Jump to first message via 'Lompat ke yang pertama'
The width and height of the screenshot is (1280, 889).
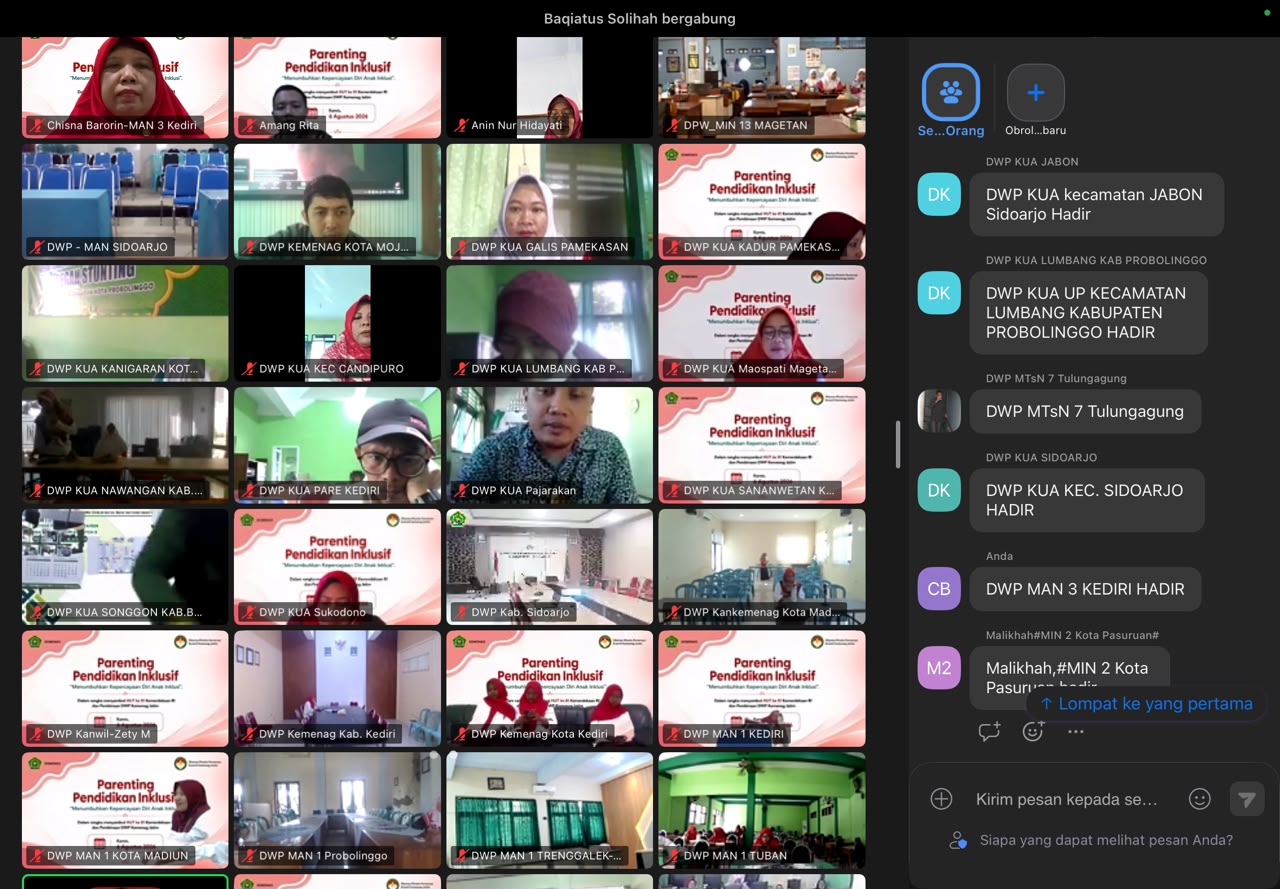click(x=1146, y=704)
